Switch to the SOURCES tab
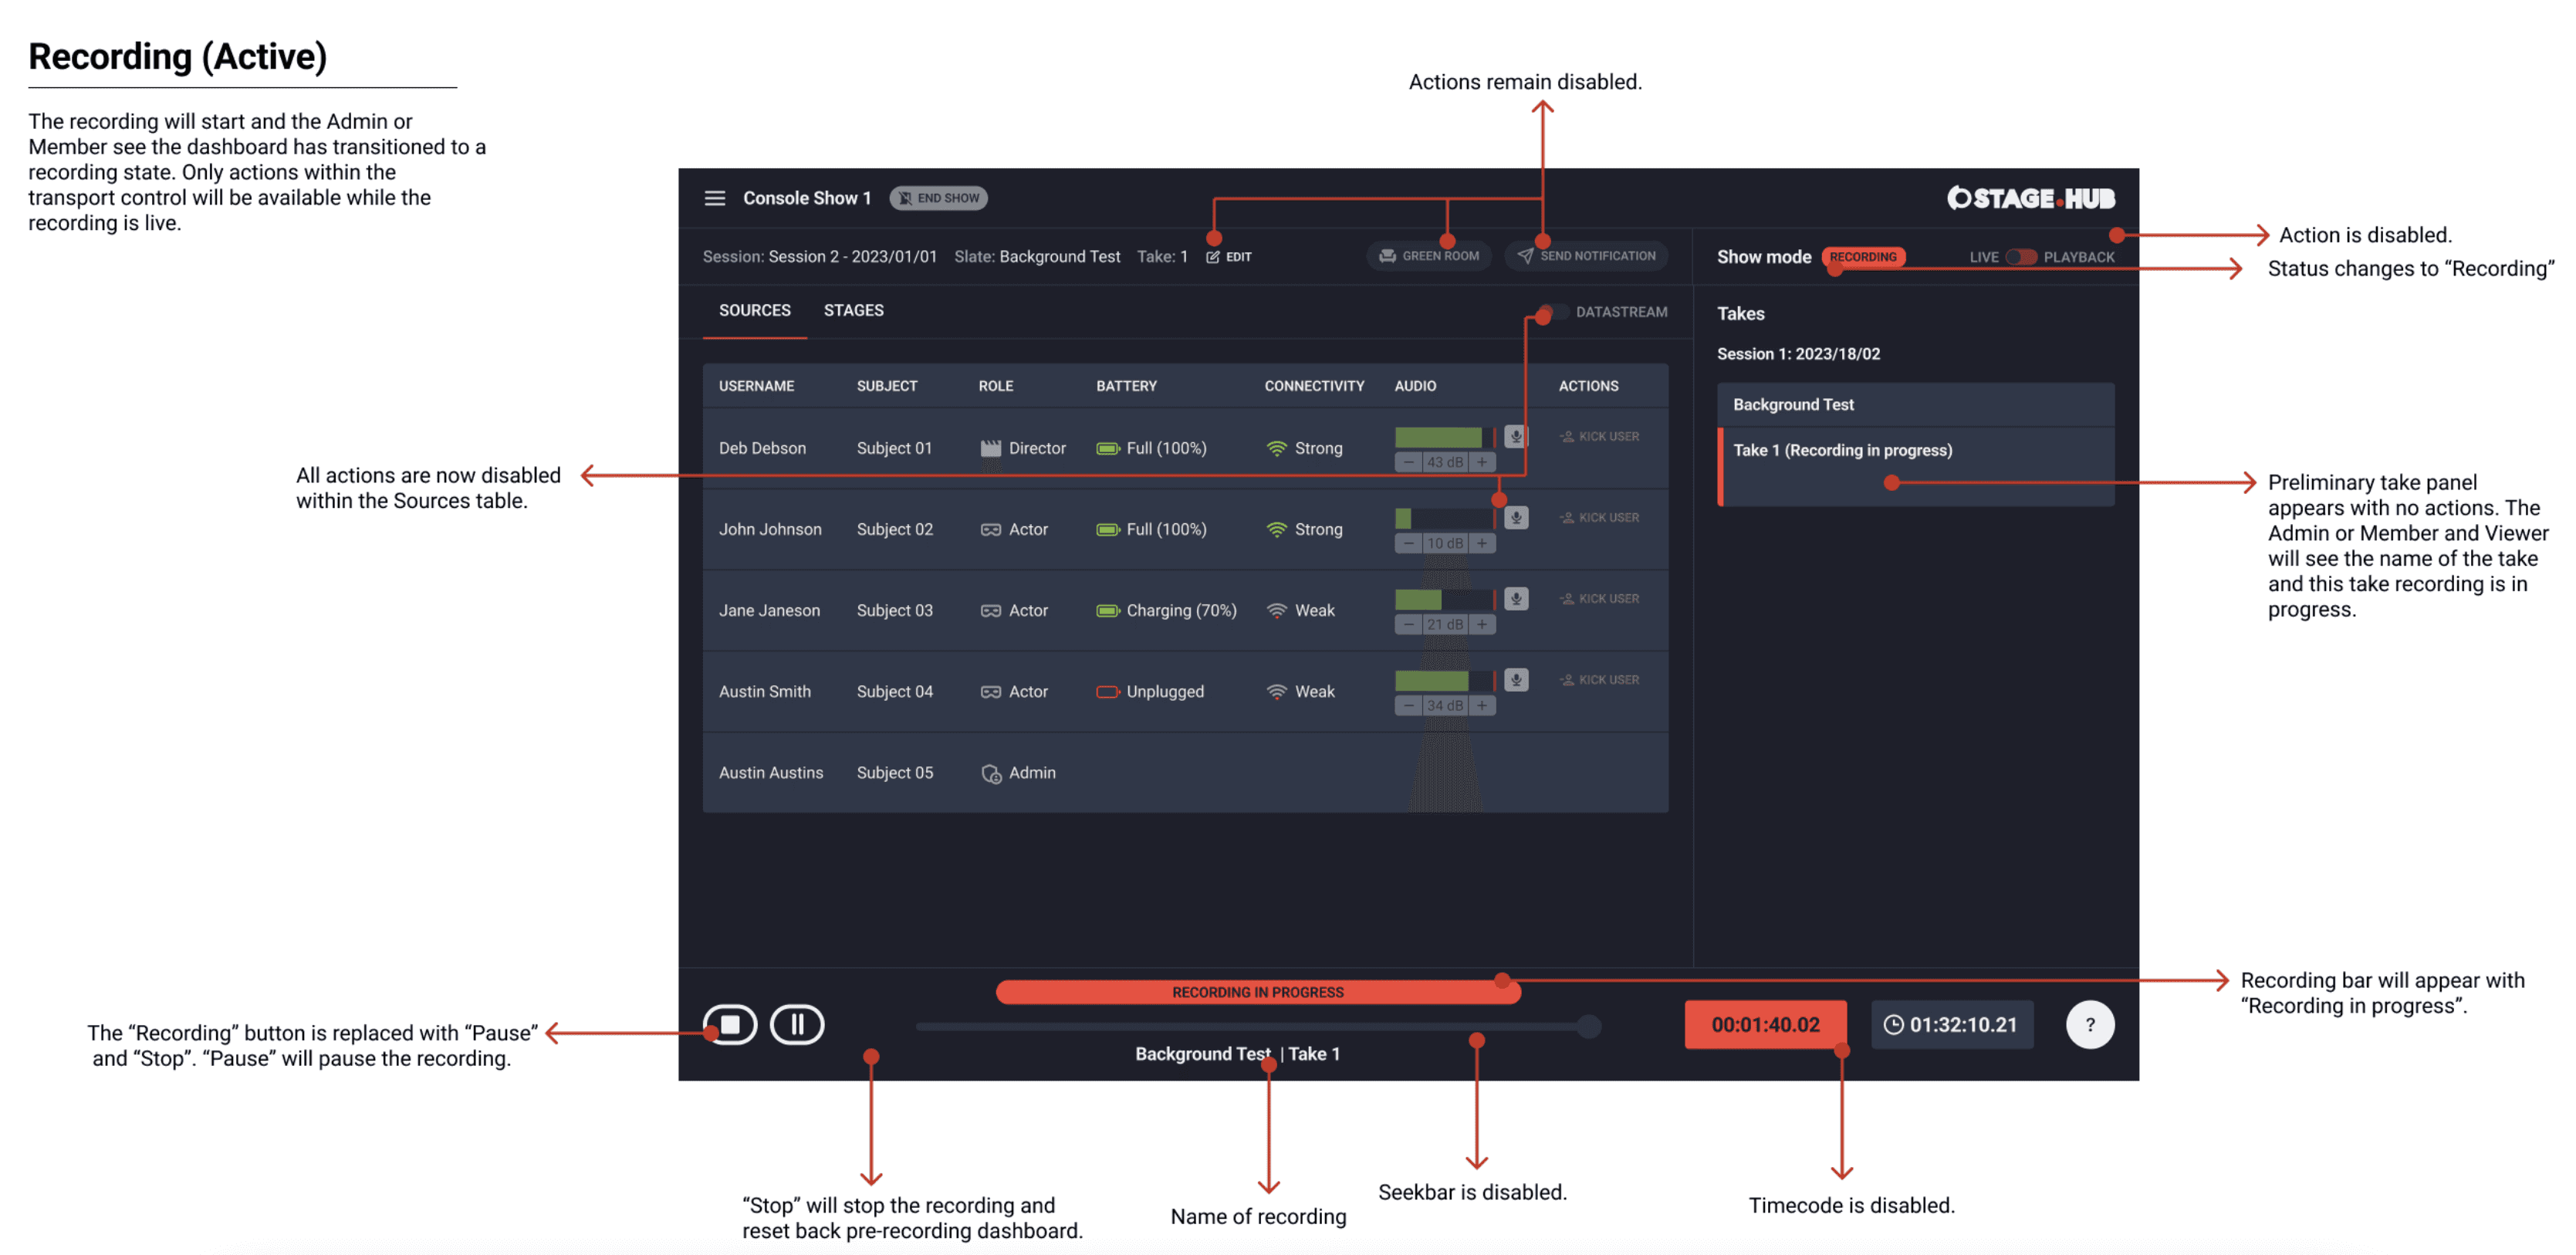Image resolution: width=2576 pixels, height=1255 pixels. click(x=754, y=311)
